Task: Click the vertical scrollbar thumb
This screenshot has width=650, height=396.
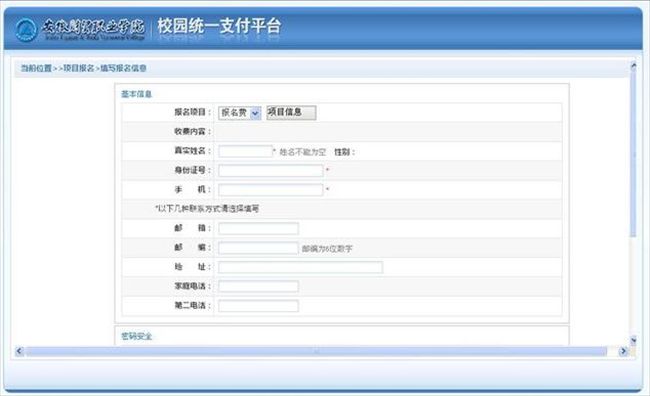Action: pos(633,153)
